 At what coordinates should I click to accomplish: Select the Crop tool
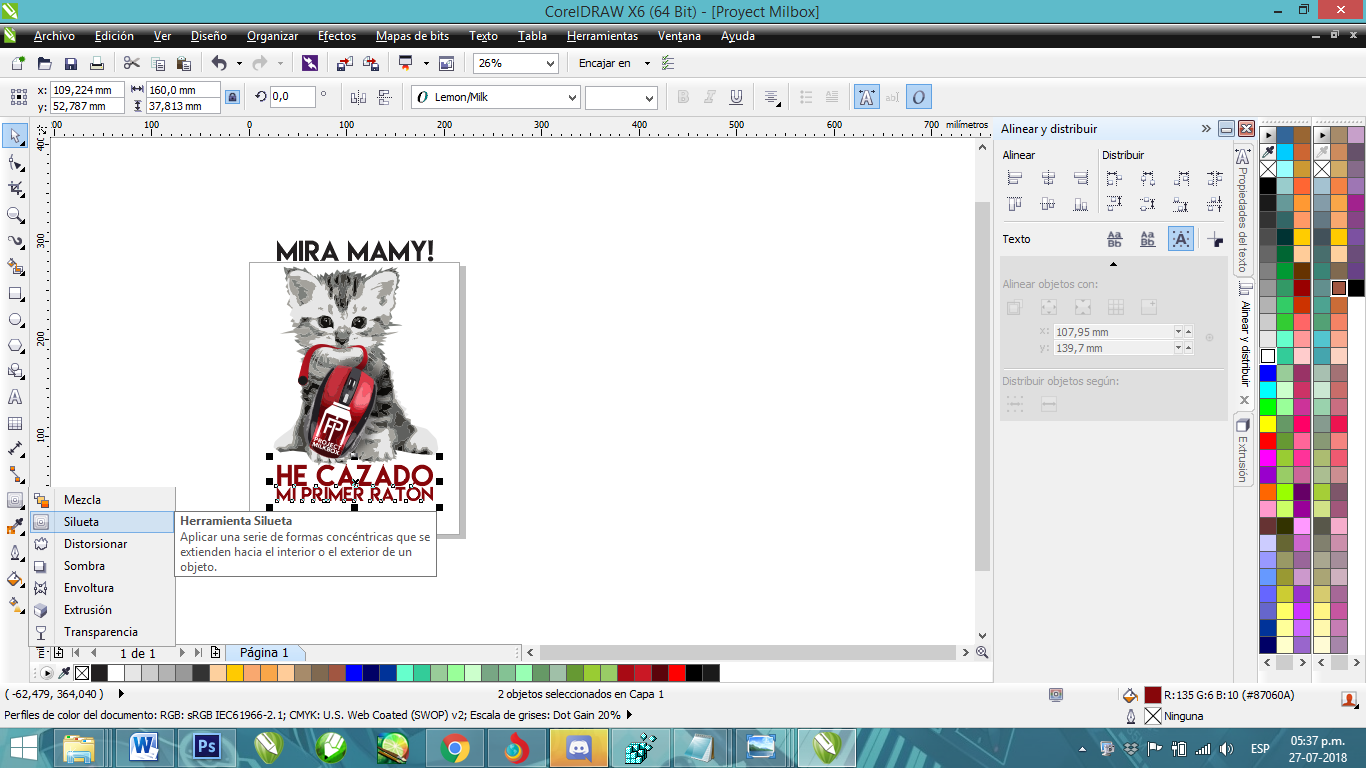coord(15,188)
